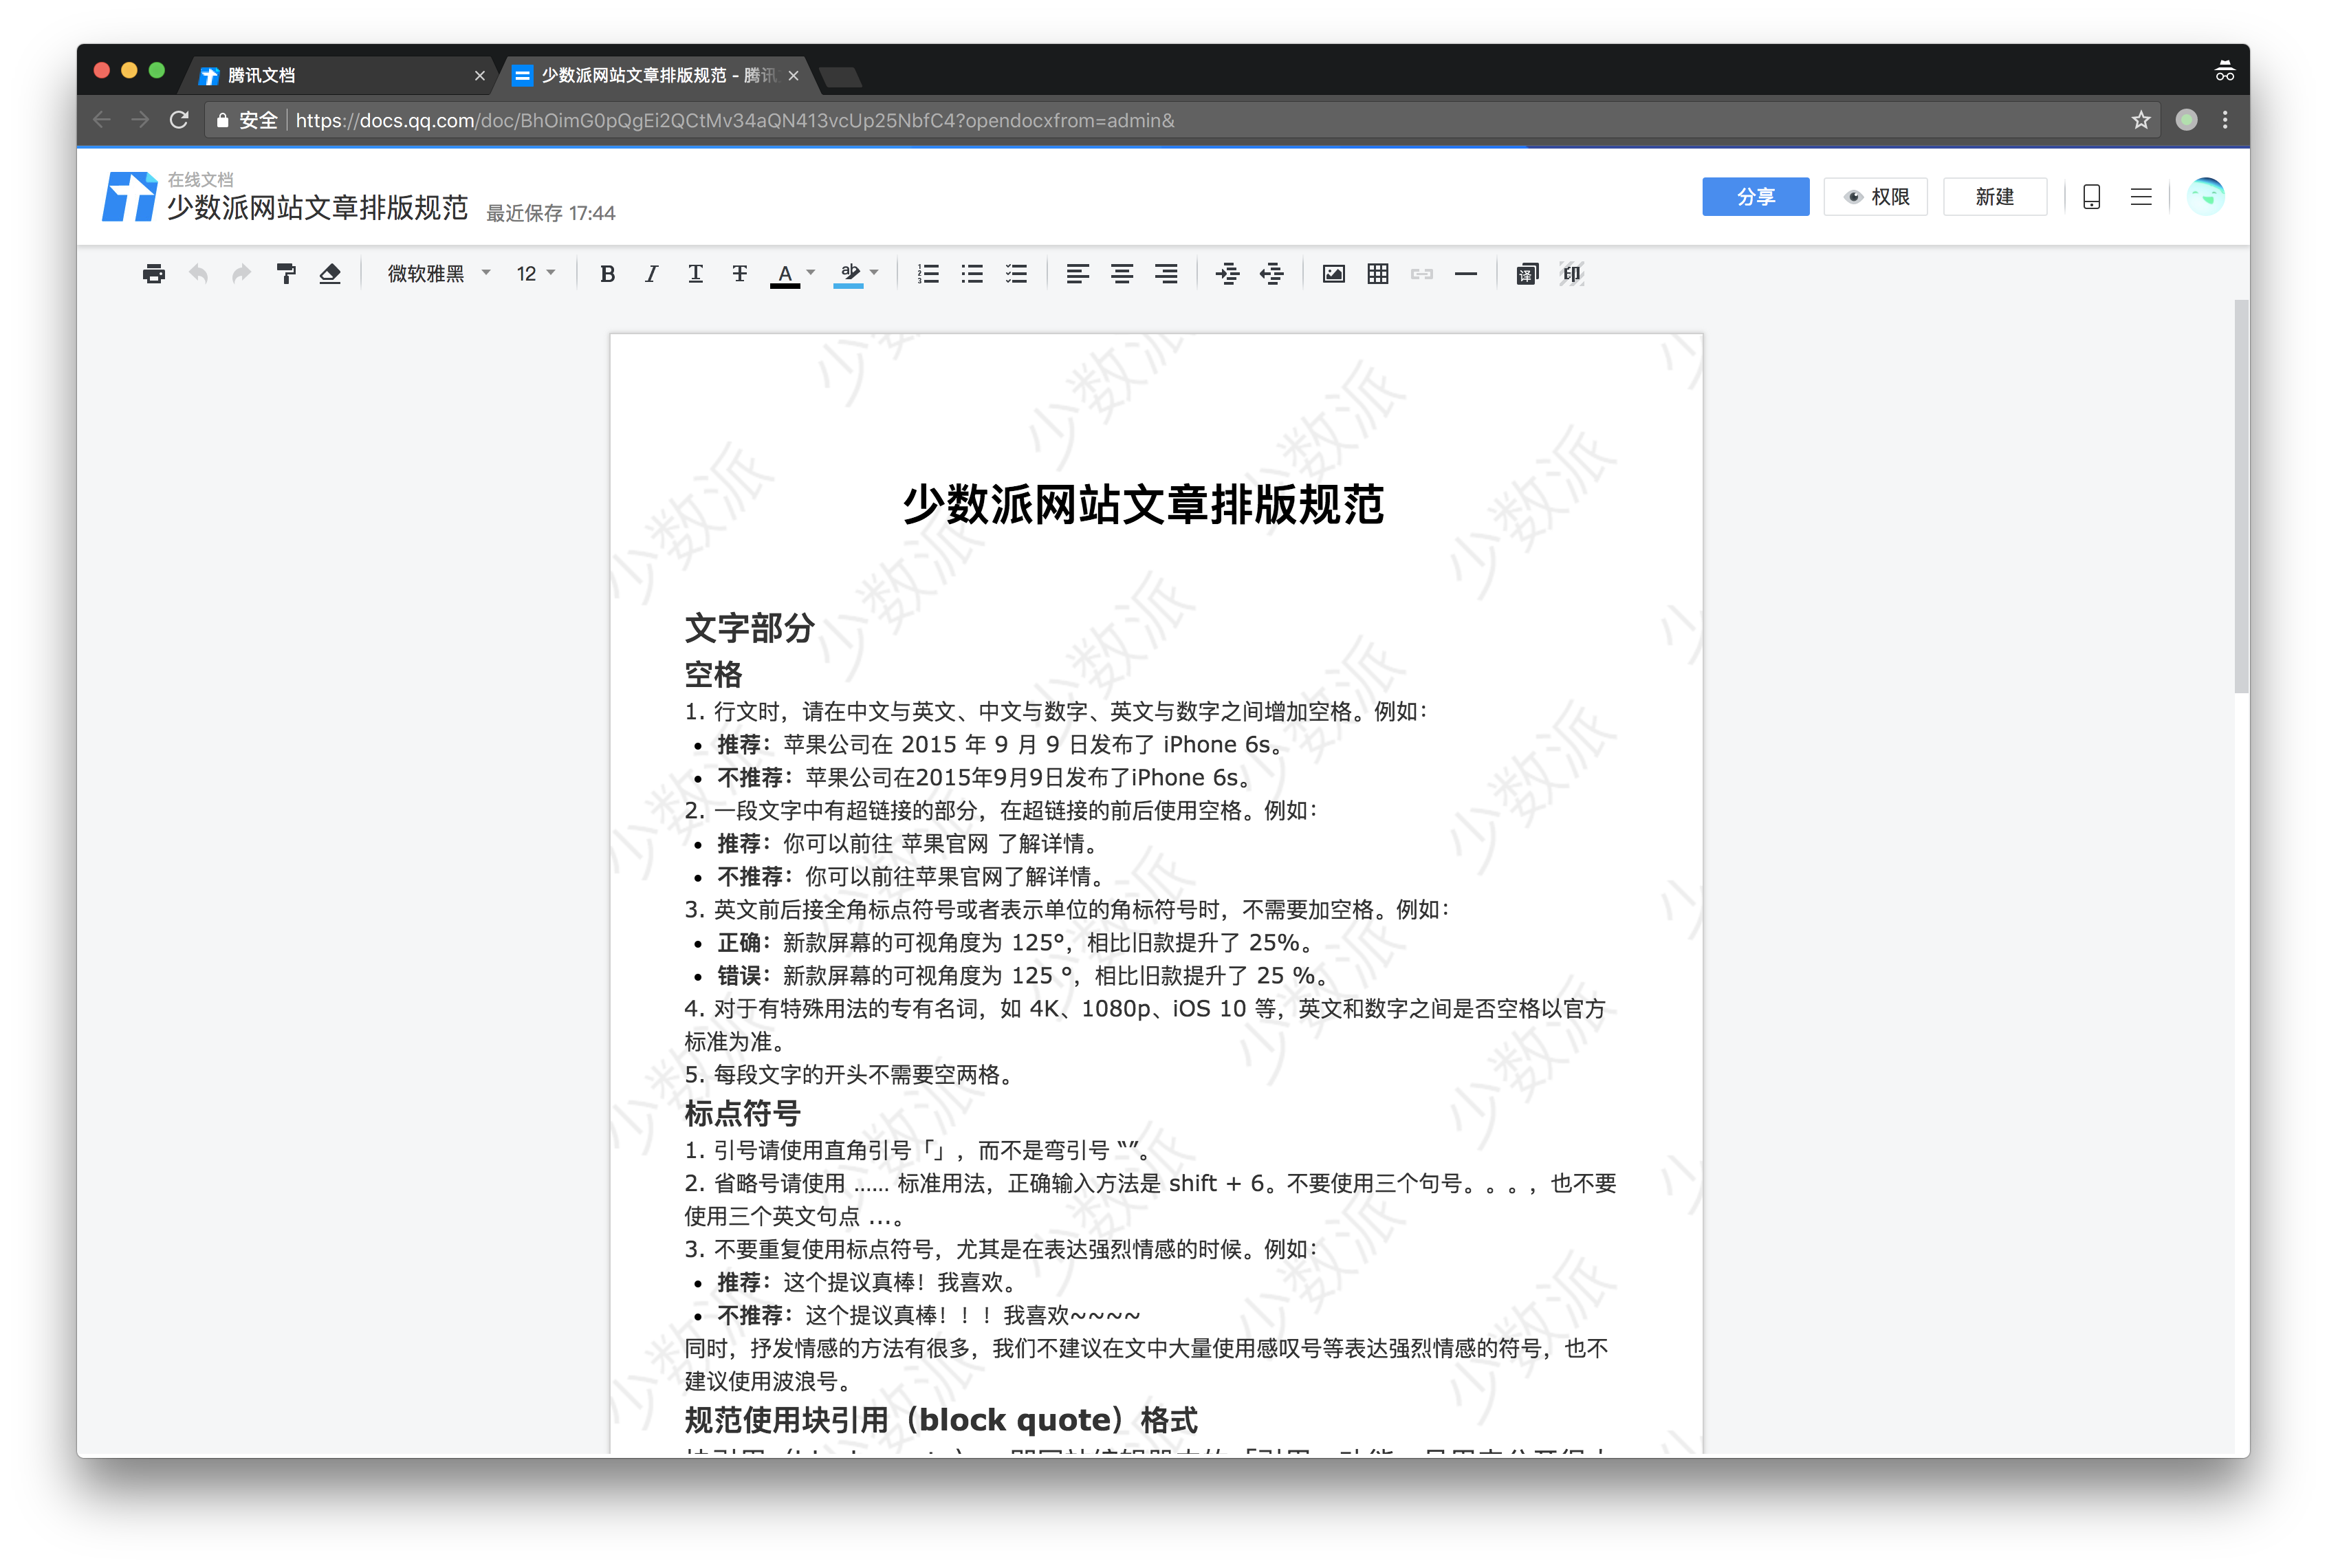The image size is (2327, 1568).
Task: Align text to the left
Action: point(1077,274)
